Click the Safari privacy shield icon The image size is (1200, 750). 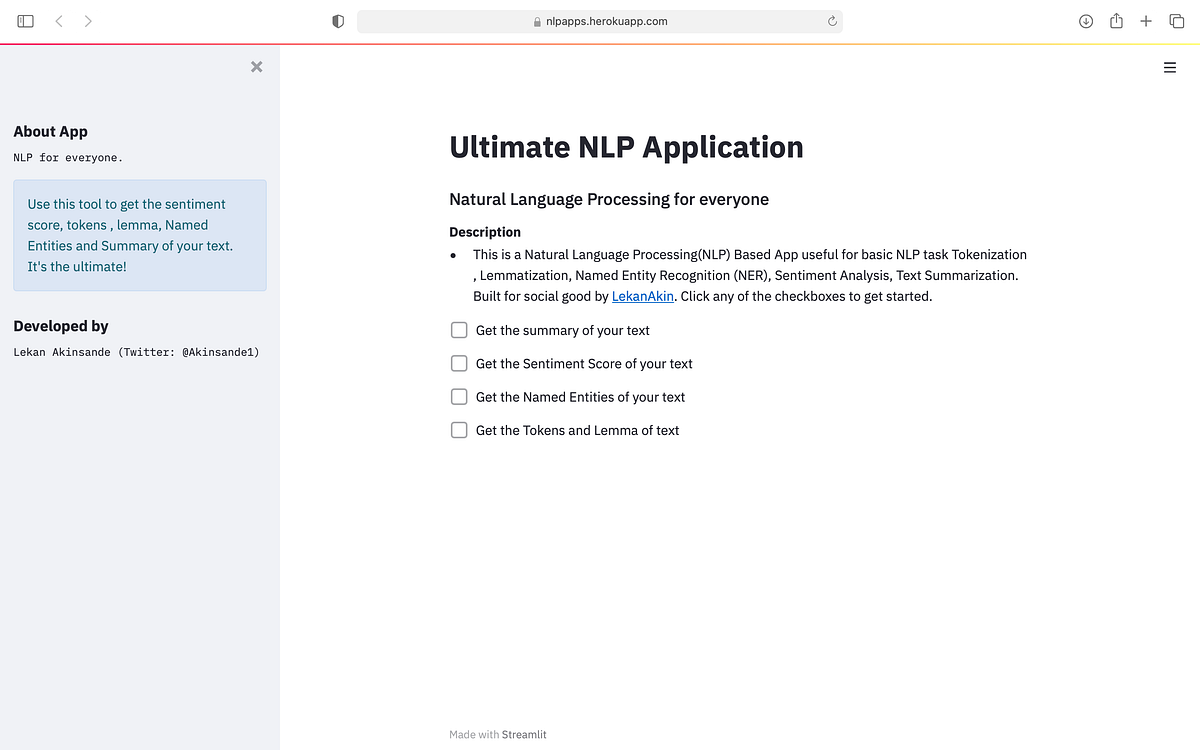[x=337, y=20]
